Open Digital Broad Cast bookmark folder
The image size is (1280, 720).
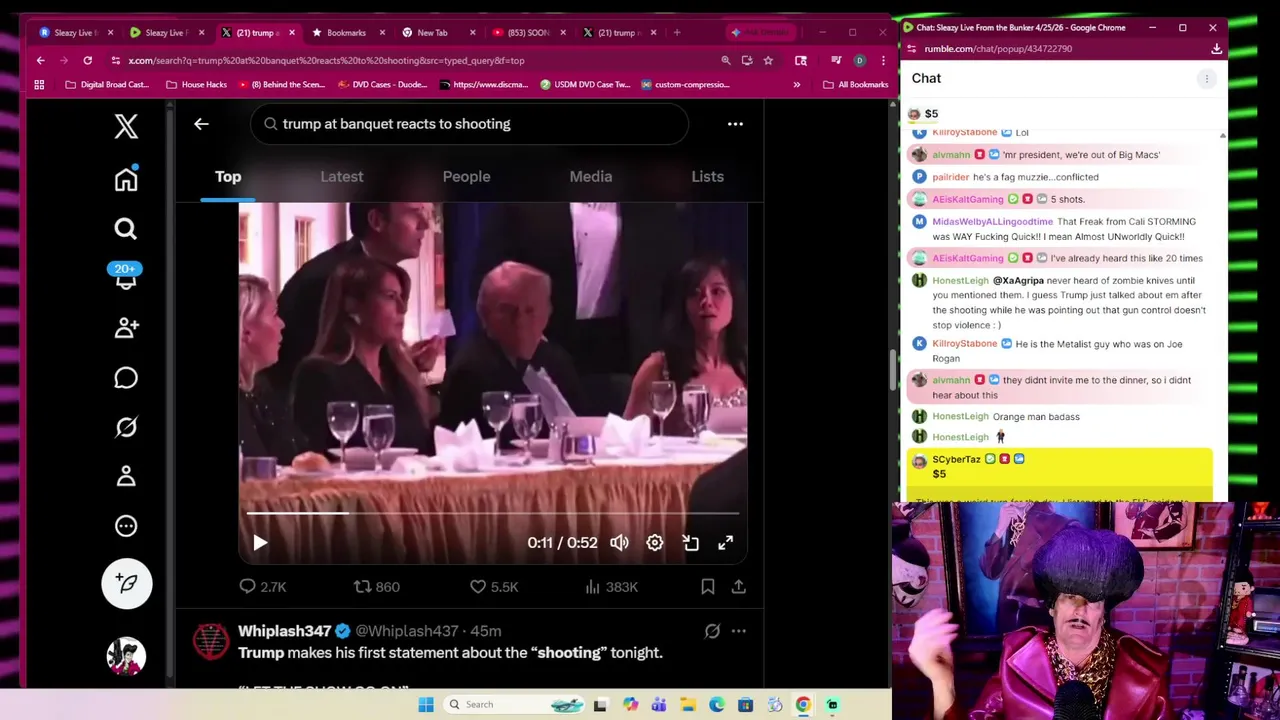(x=107, y=85)
